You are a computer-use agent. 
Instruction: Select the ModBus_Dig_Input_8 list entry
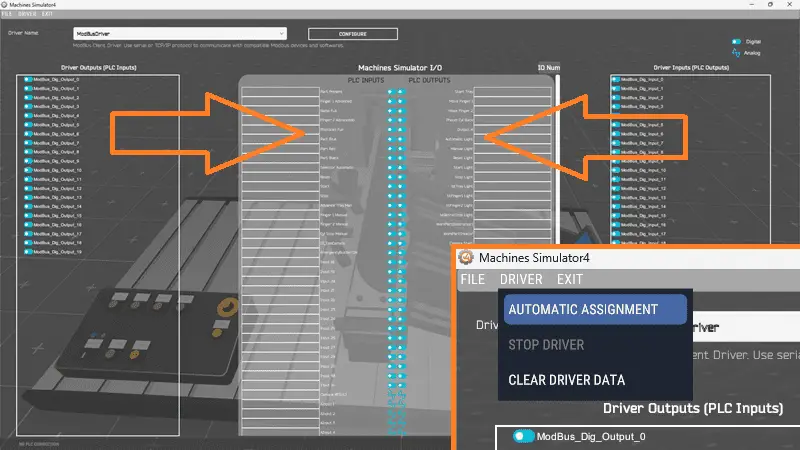638,152
